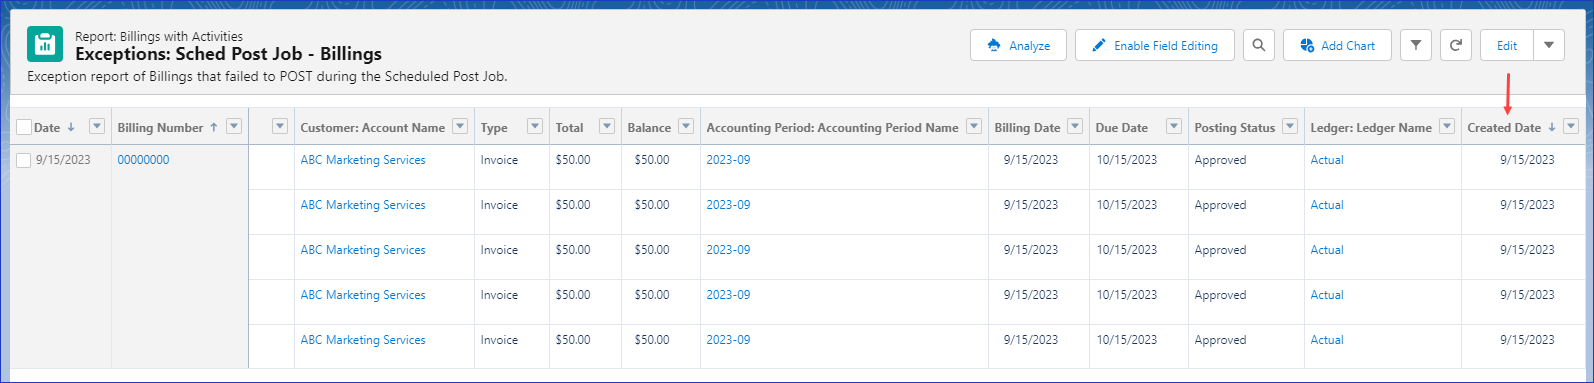
Task: Open the Due Date column menu
Action: [1174, 126]
